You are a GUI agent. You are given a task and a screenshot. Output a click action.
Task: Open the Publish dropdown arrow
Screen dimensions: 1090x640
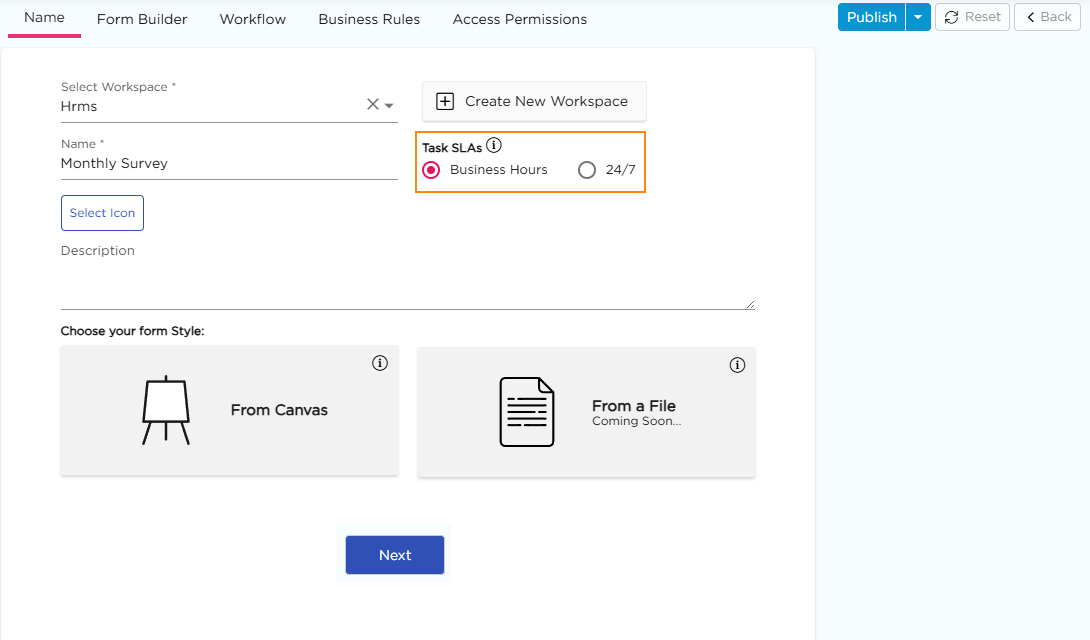(x=918, y=17)
